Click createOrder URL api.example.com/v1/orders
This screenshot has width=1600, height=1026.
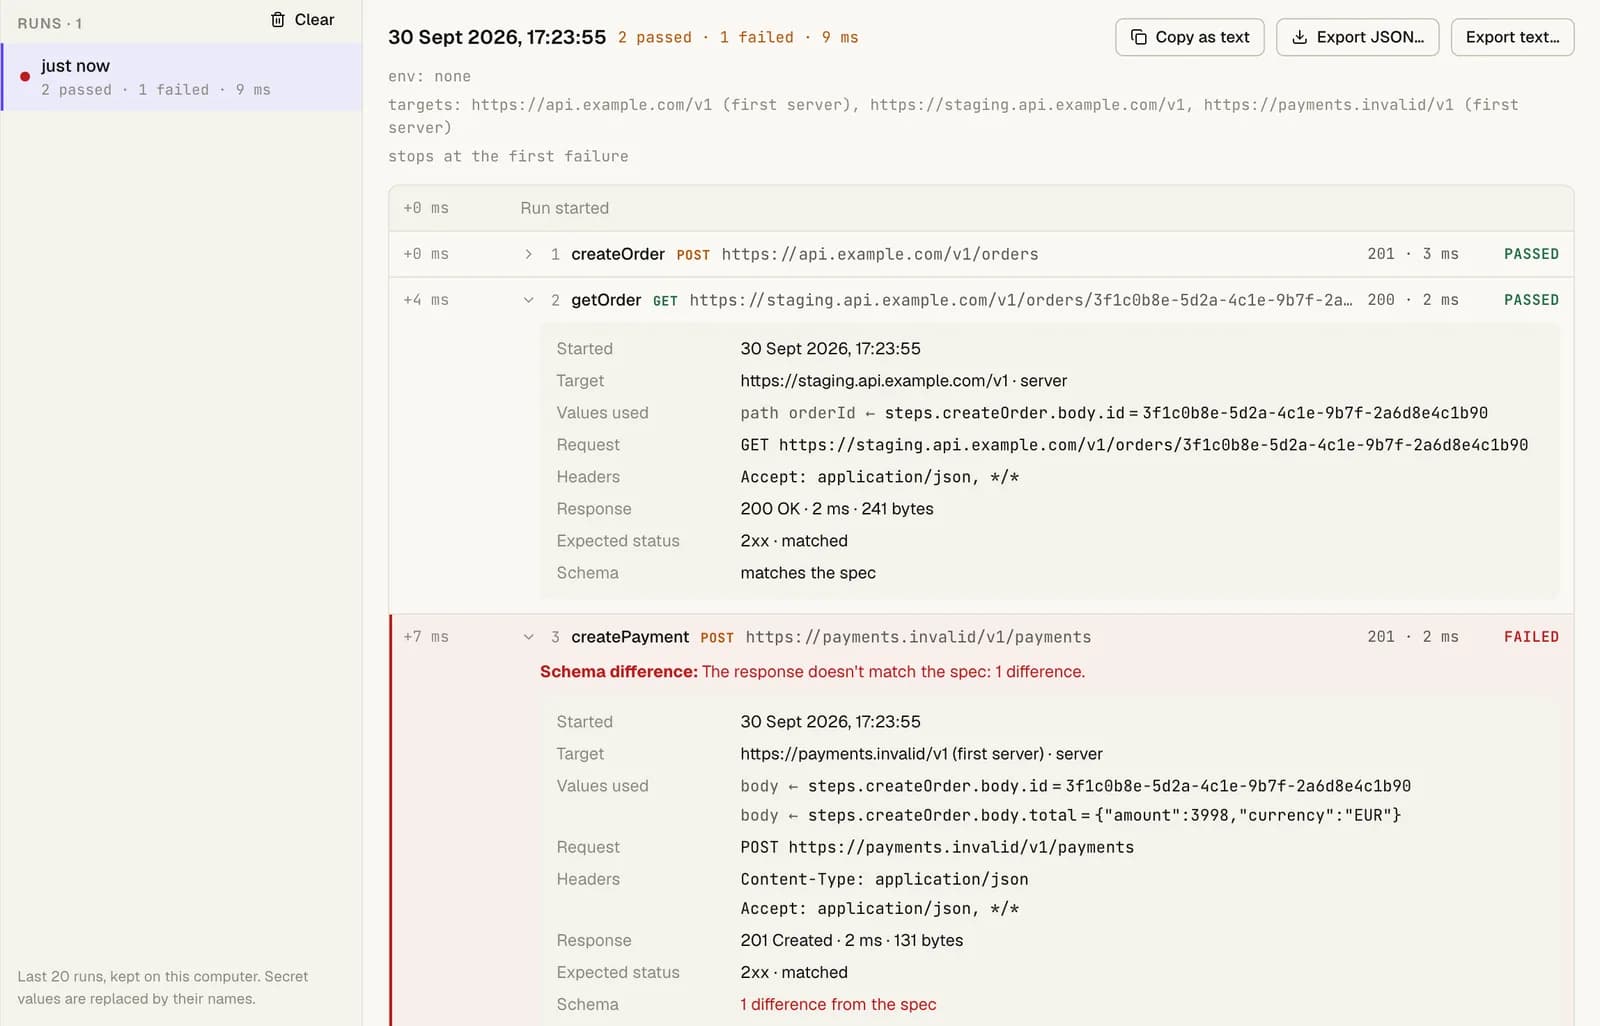coord(880,254)
